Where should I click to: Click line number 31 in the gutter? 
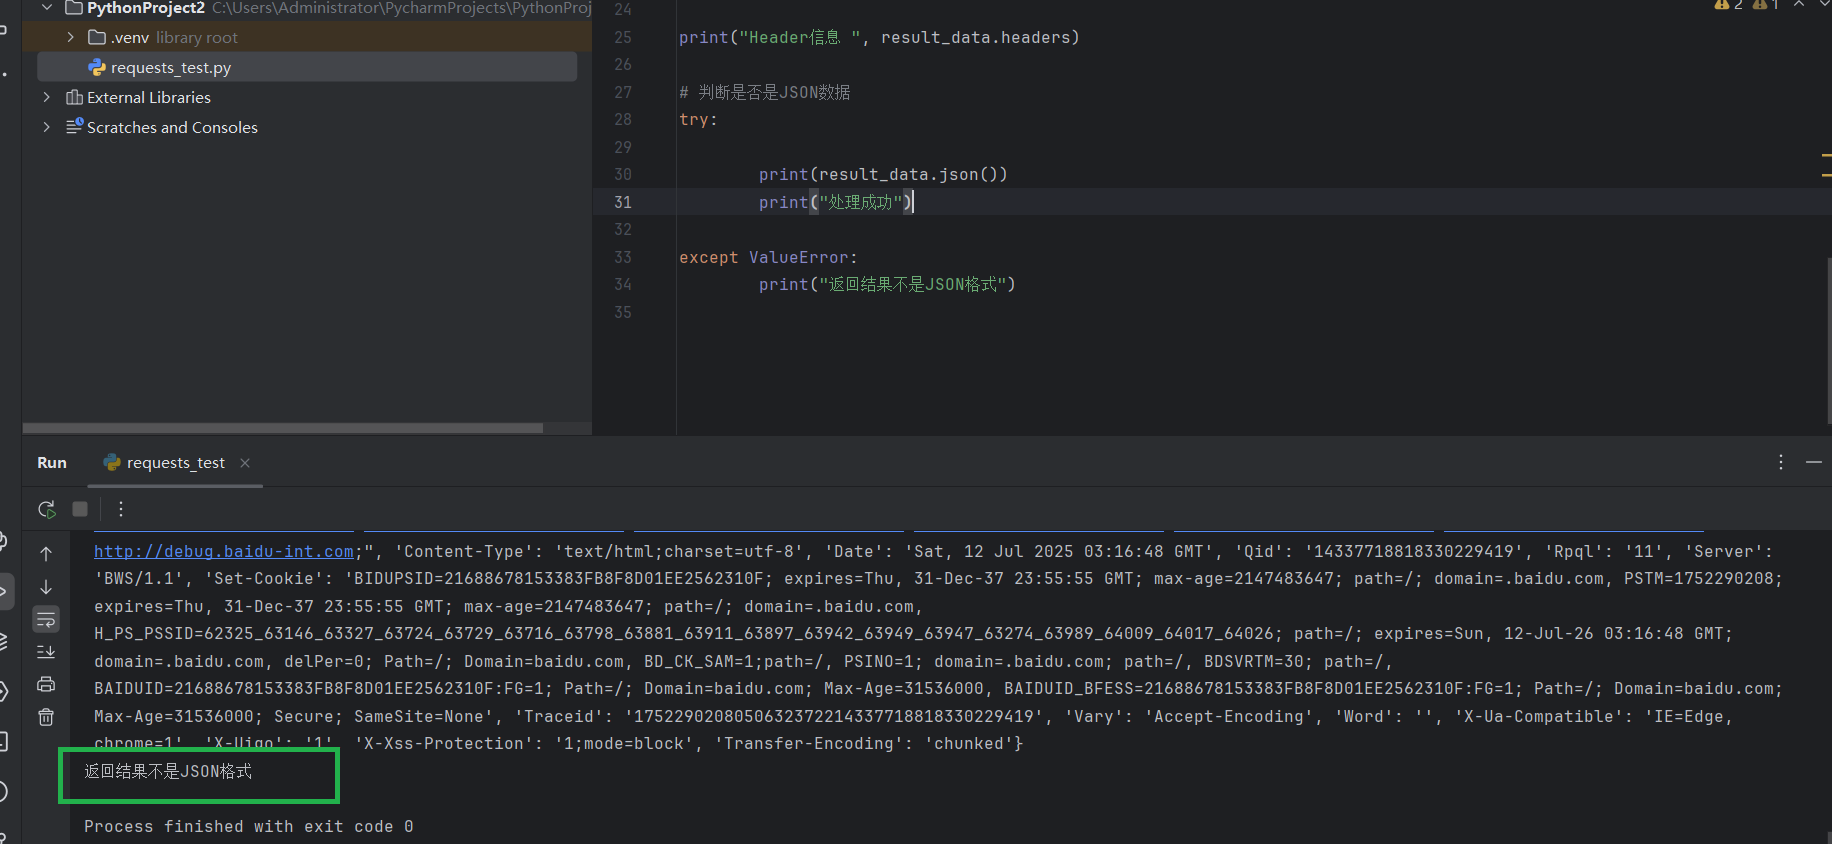point(623,202)
